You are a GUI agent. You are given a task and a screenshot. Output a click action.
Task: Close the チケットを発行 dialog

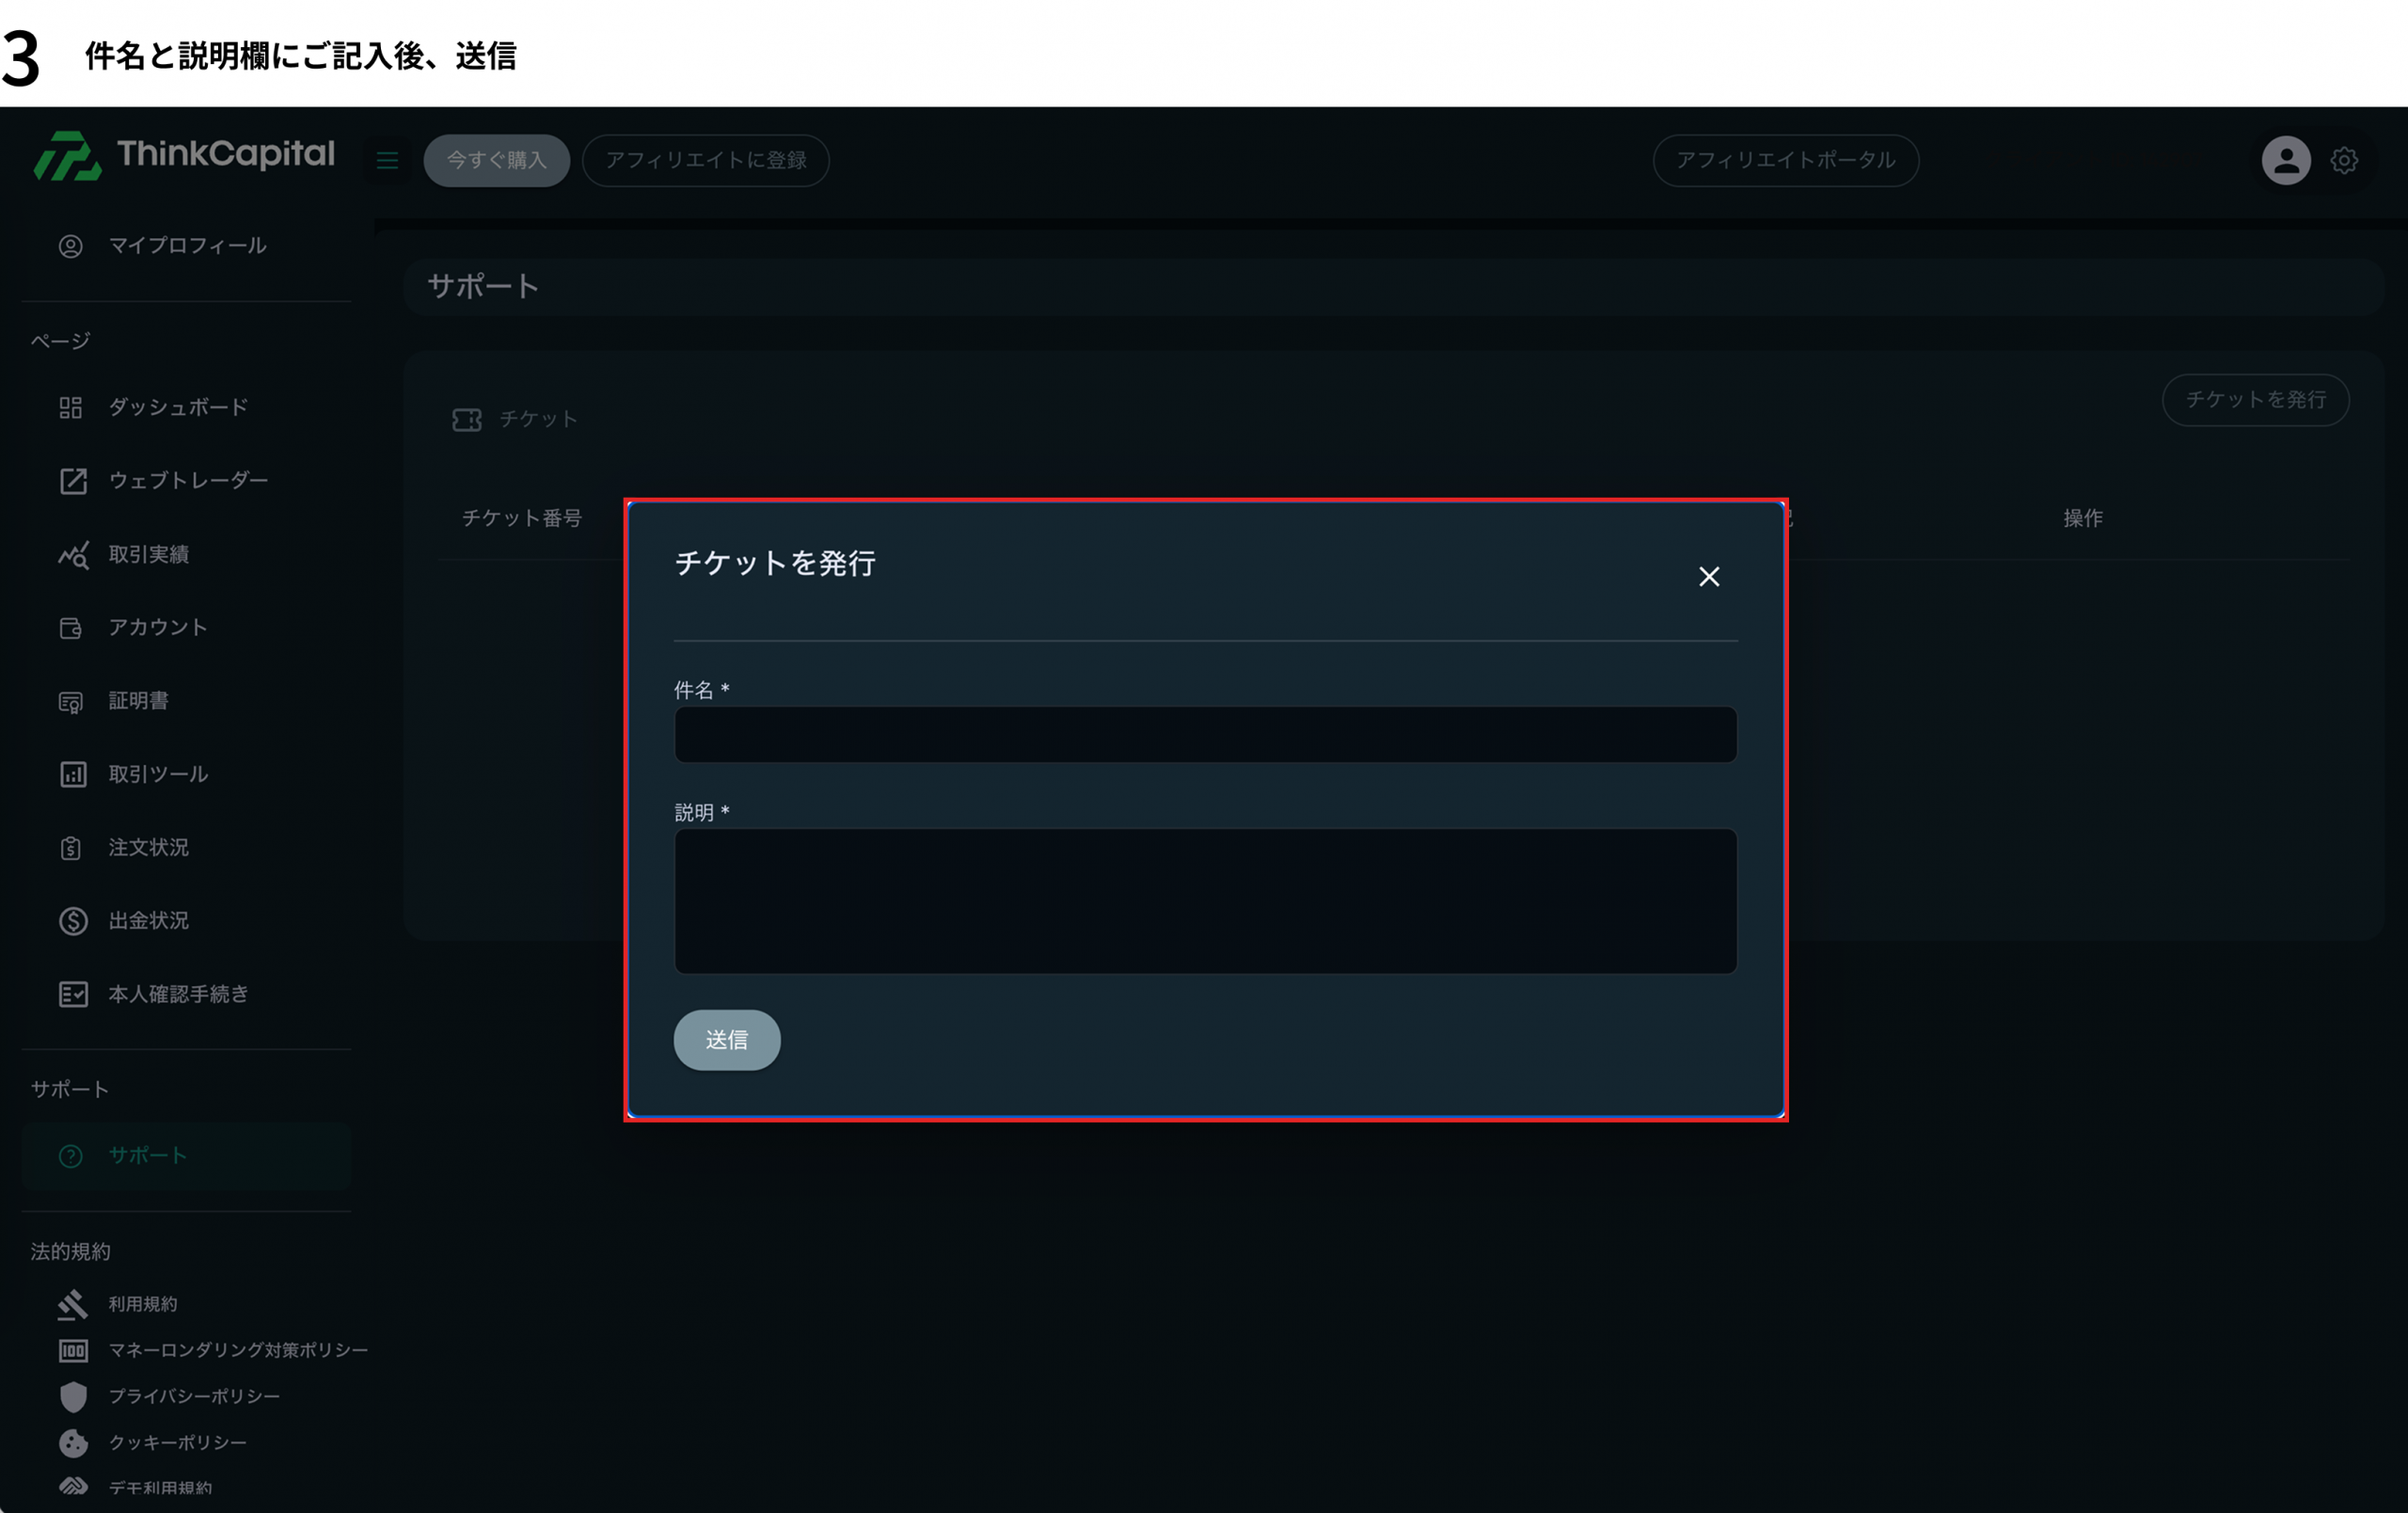tap(1708, 577)
